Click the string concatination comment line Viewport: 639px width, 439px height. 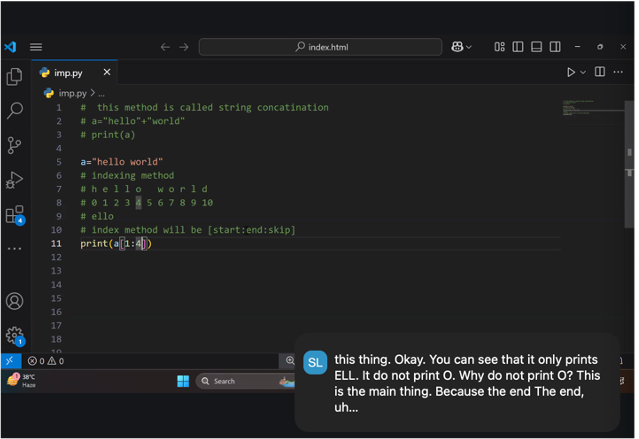click(205, 108)
